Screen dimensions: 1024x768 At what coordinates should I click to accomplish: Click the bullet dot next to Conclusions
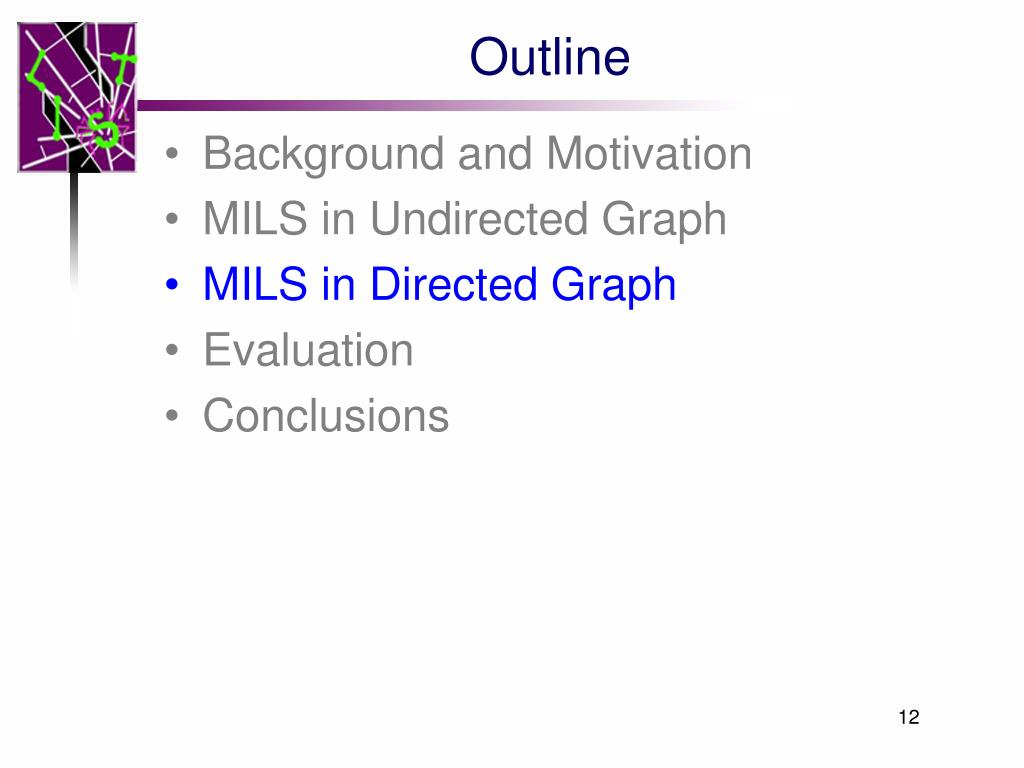click(x=172, y=415)
